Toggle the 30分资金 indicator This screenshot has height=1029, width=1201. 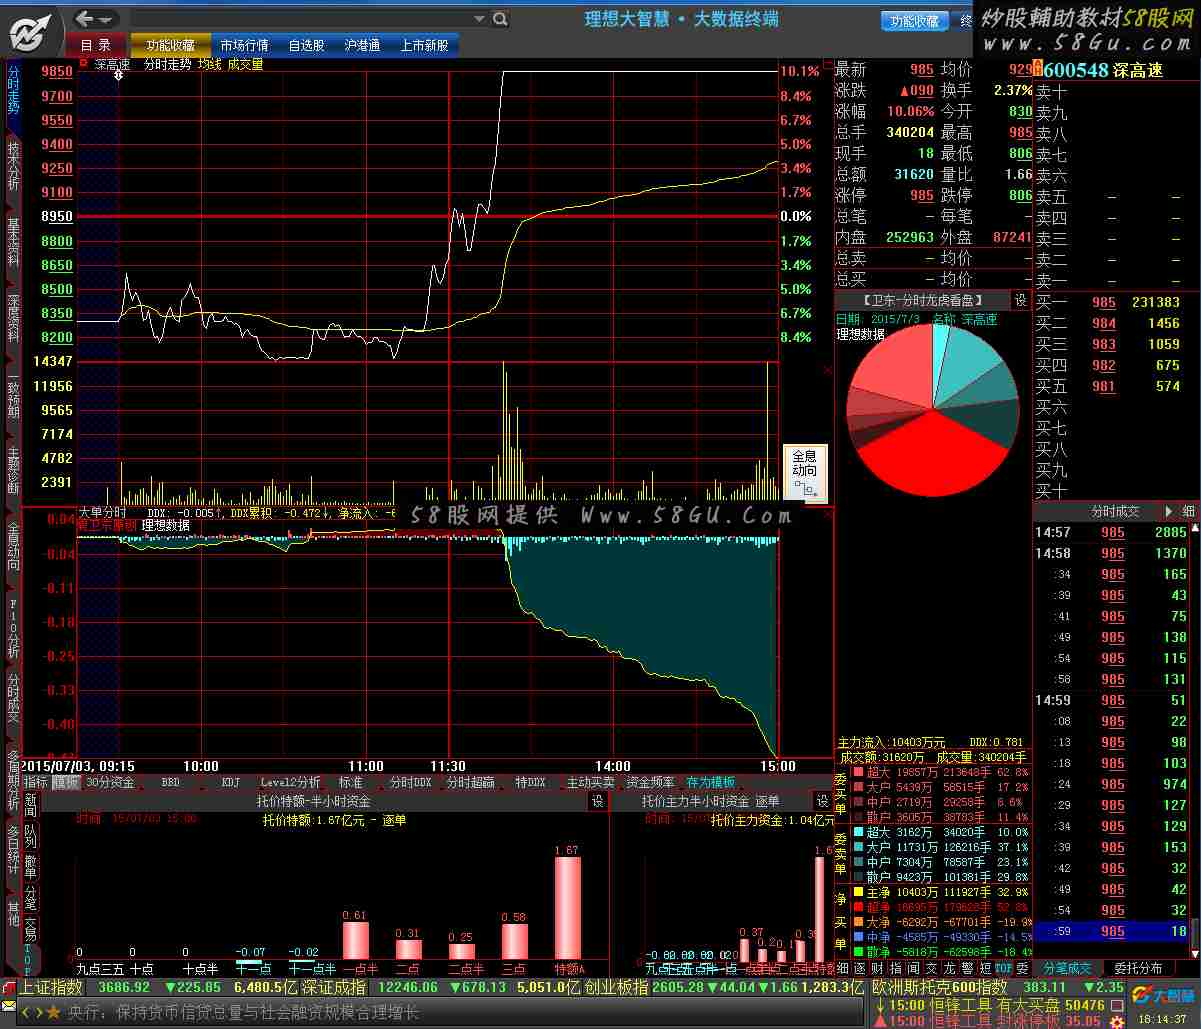(110, 782)
